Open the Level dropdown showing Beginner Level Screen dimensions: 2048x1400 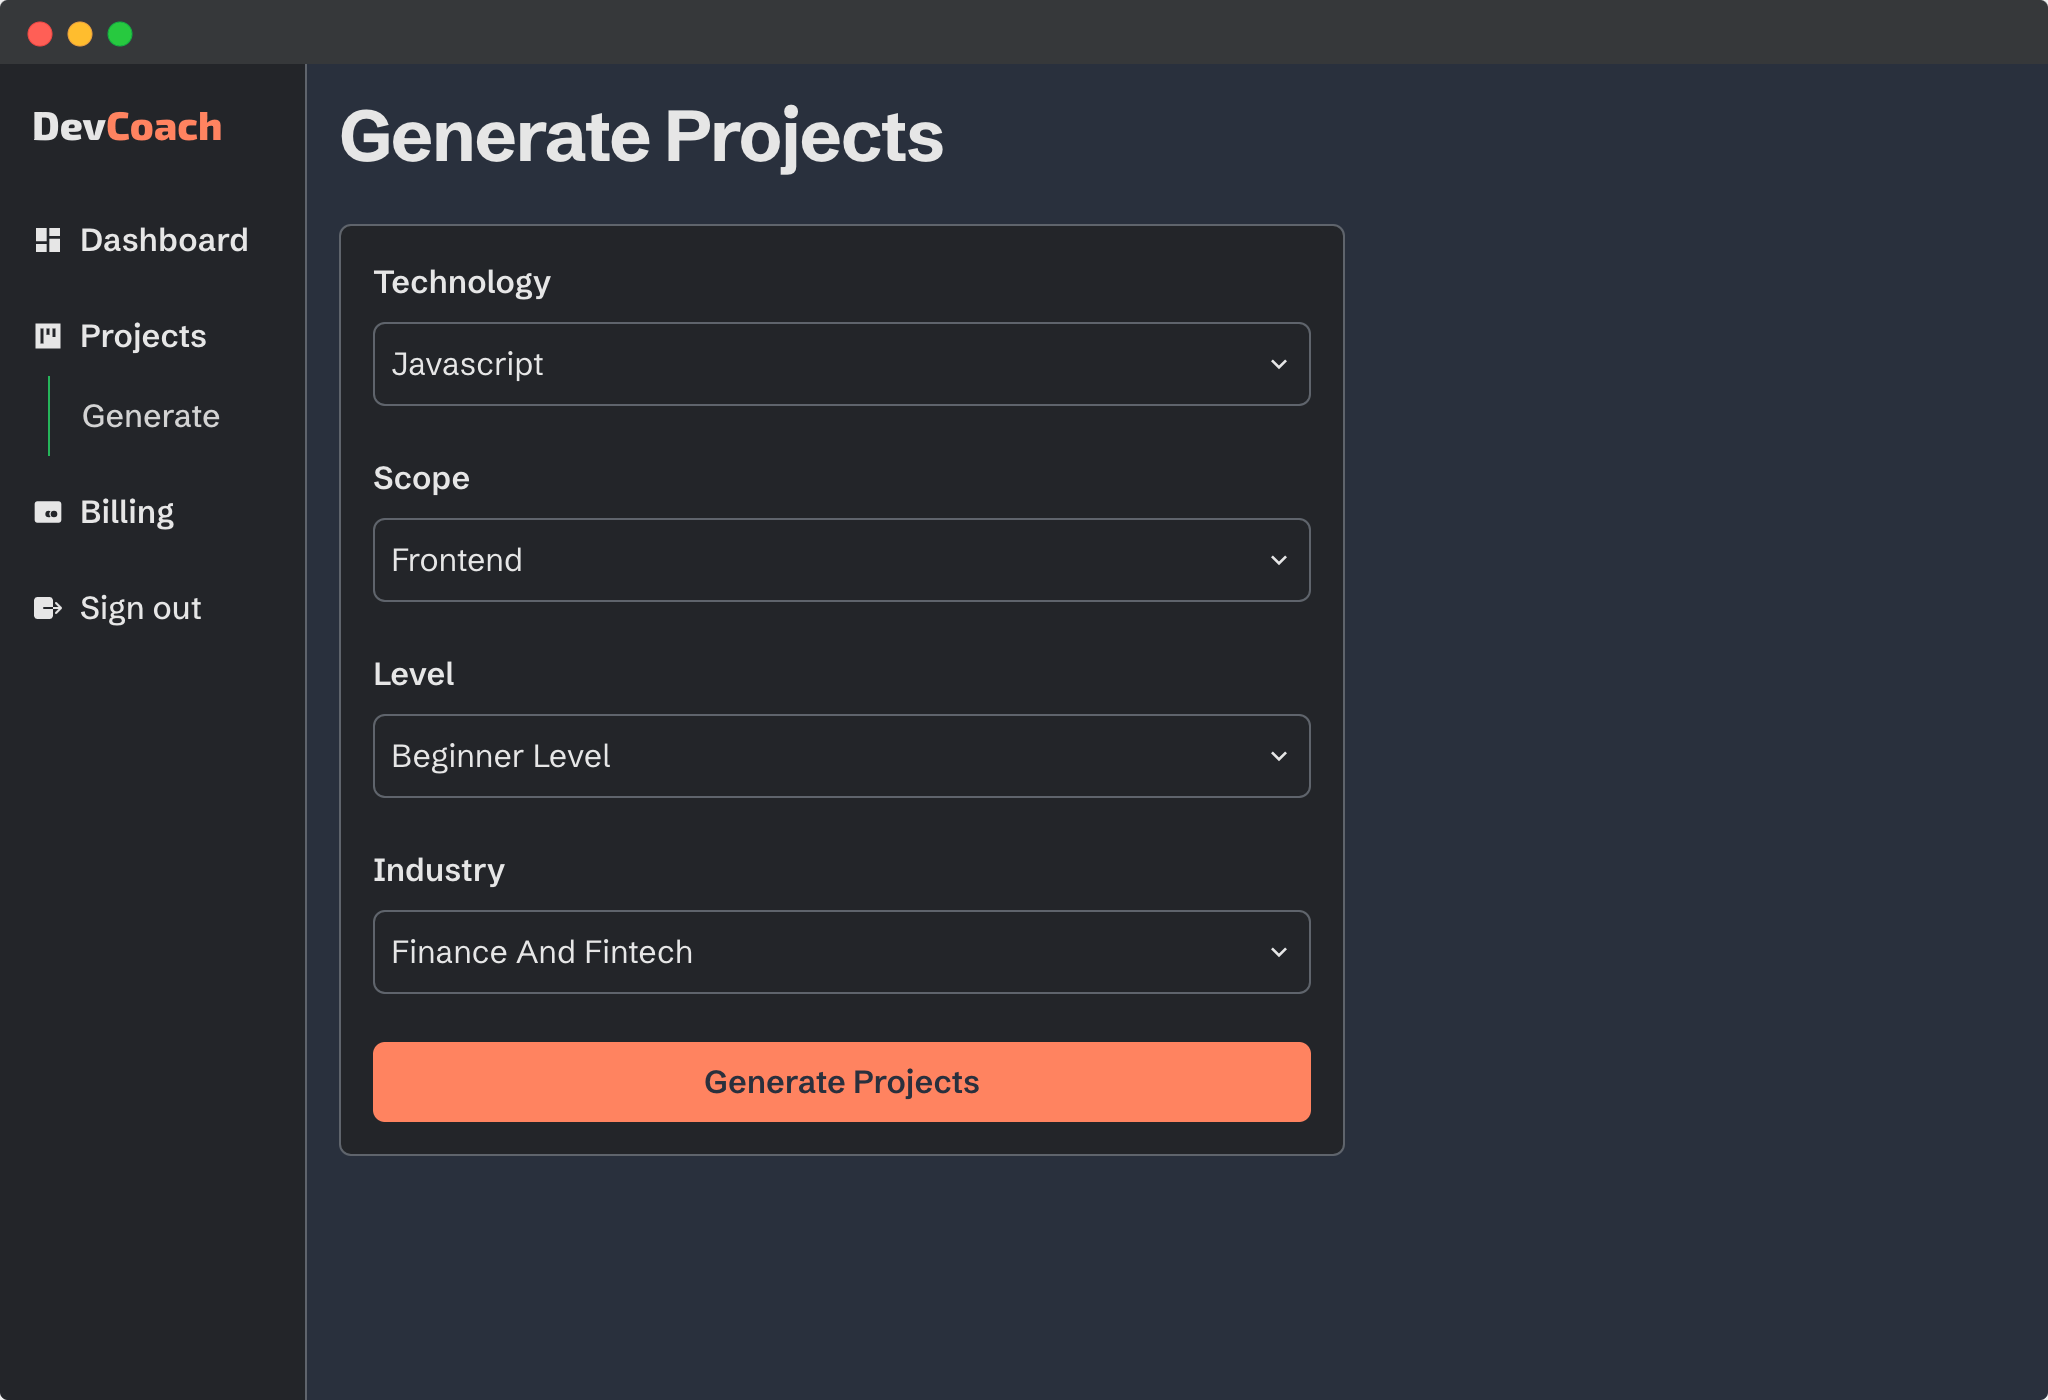click(841, 756)
